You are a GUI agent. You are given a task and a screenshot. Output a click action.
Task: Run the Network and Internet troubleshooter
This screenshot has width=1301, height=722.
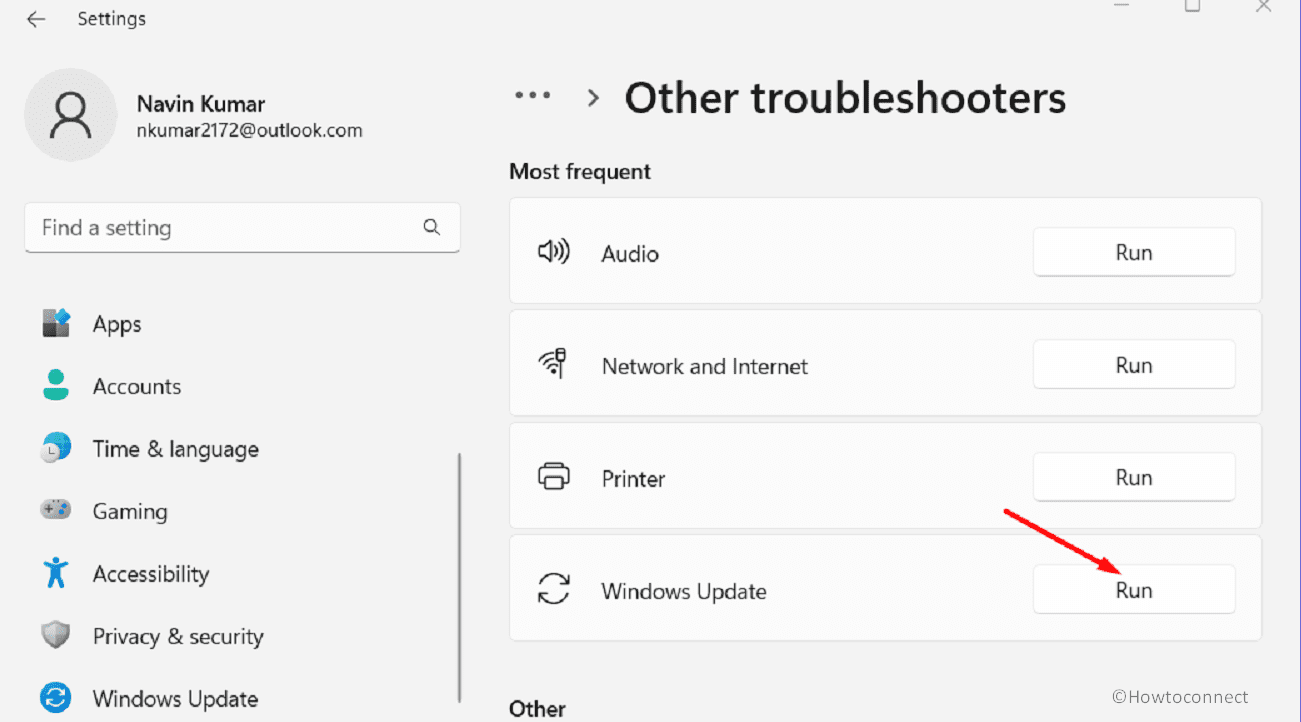click(1134, 365)
